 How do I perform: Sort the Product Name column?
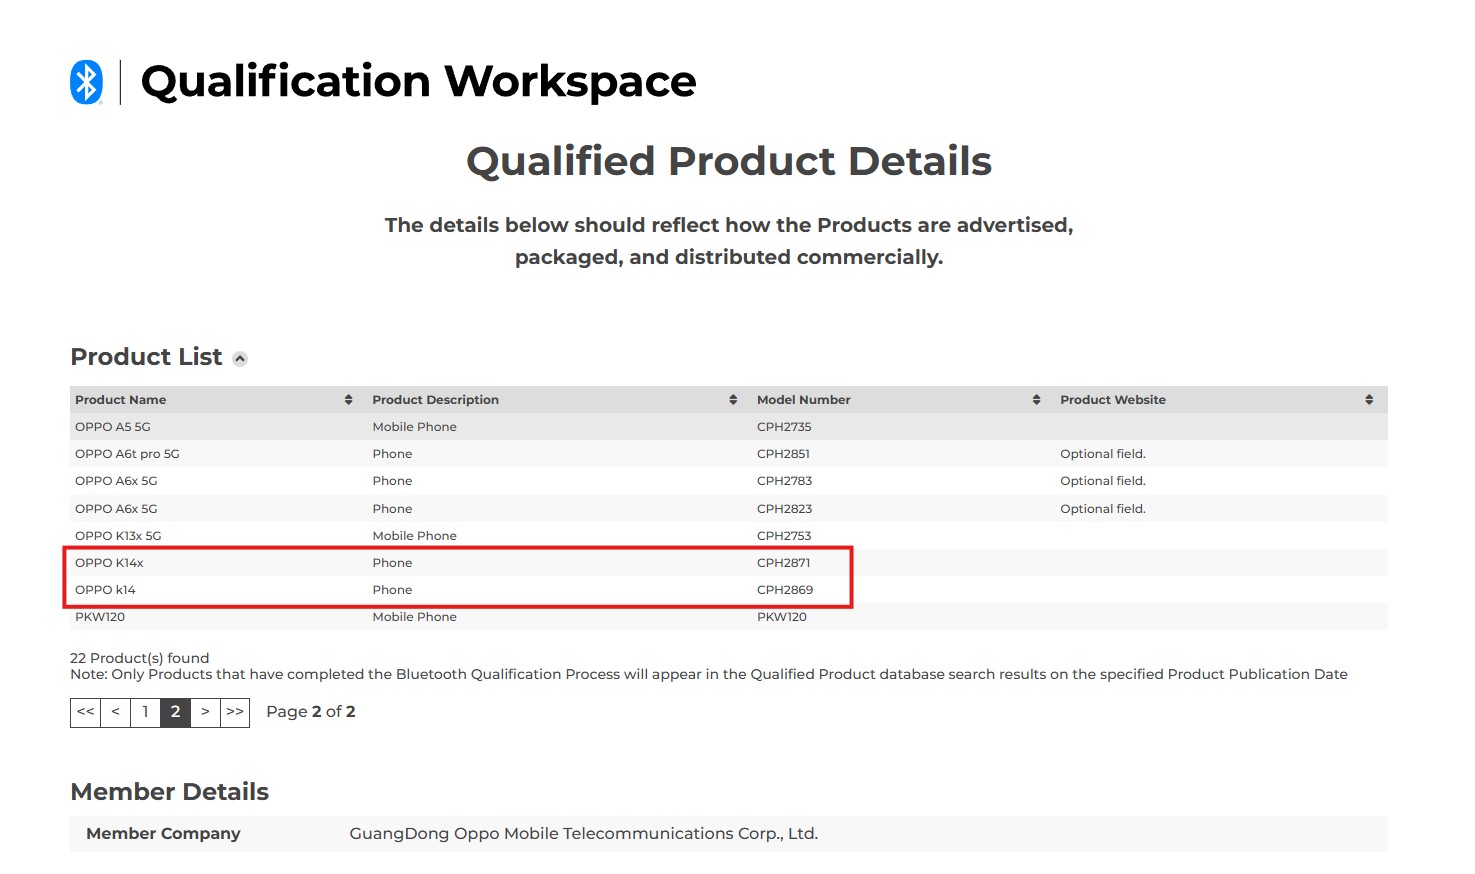point(348,399)
